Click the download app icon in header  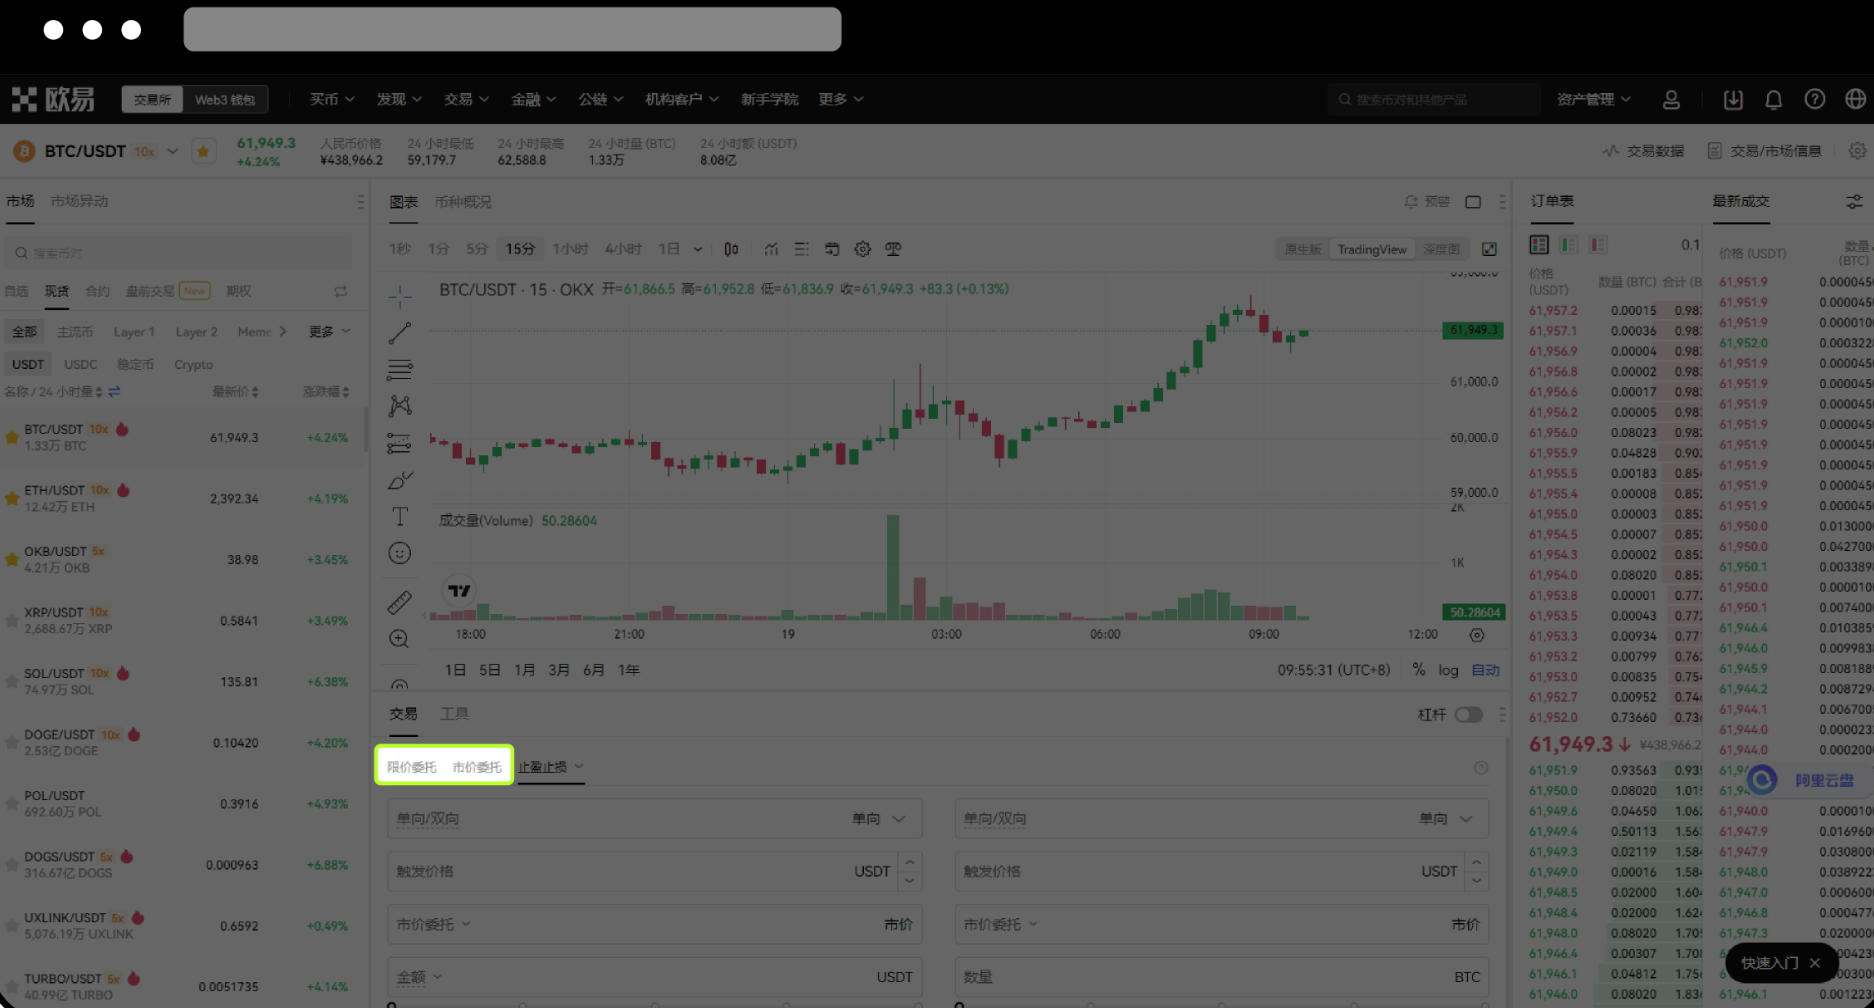tap(1733, 99)
